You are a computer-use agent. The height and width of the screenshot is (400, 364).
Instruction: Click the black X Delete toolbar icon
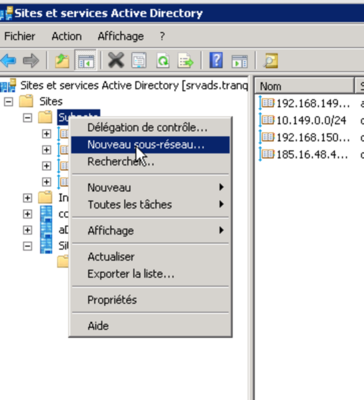116,61
